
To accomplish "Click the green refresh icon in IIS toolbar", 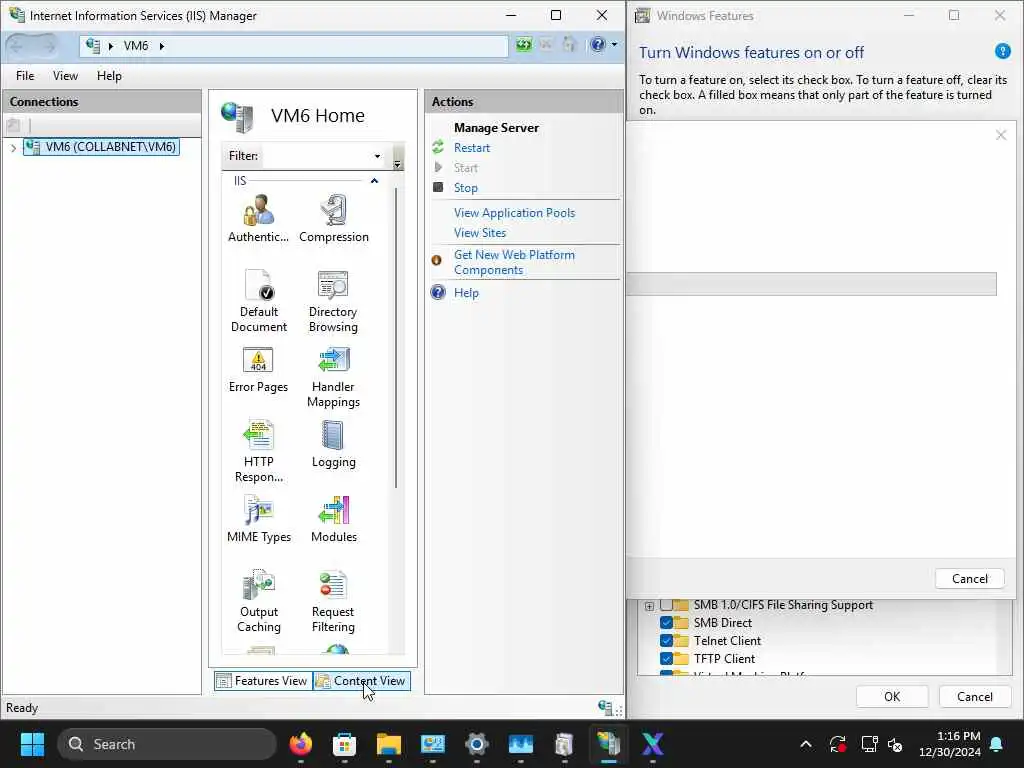I will (524, 45).
